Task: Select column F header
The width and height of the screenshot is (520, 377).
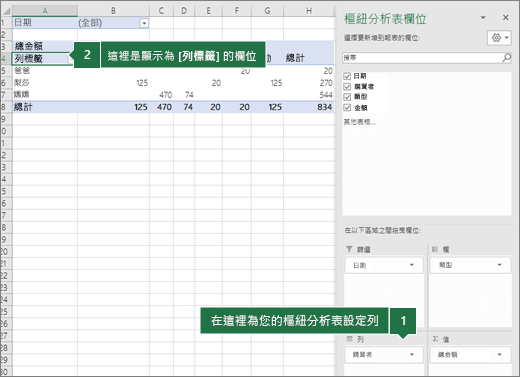Action: 237,11
